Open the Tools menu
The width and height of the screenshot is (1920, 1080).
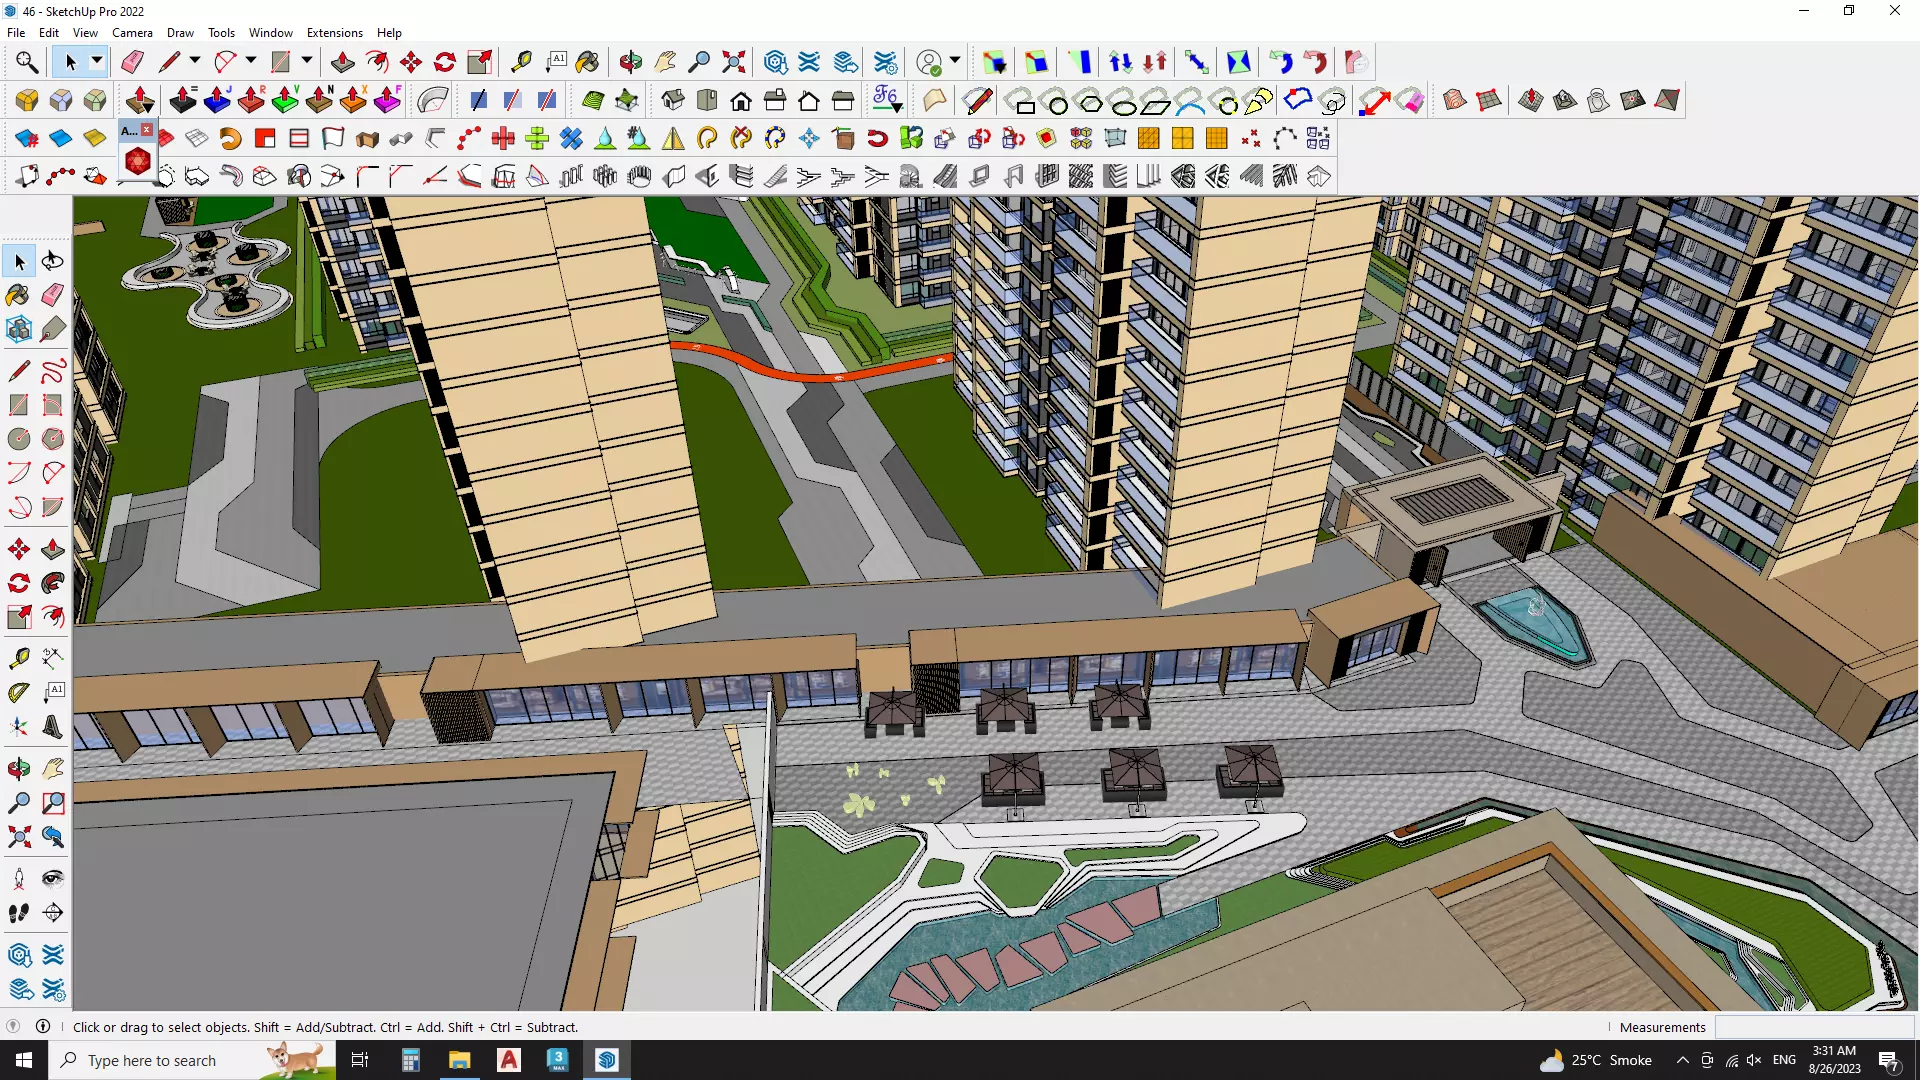click(x=221, y=33)
